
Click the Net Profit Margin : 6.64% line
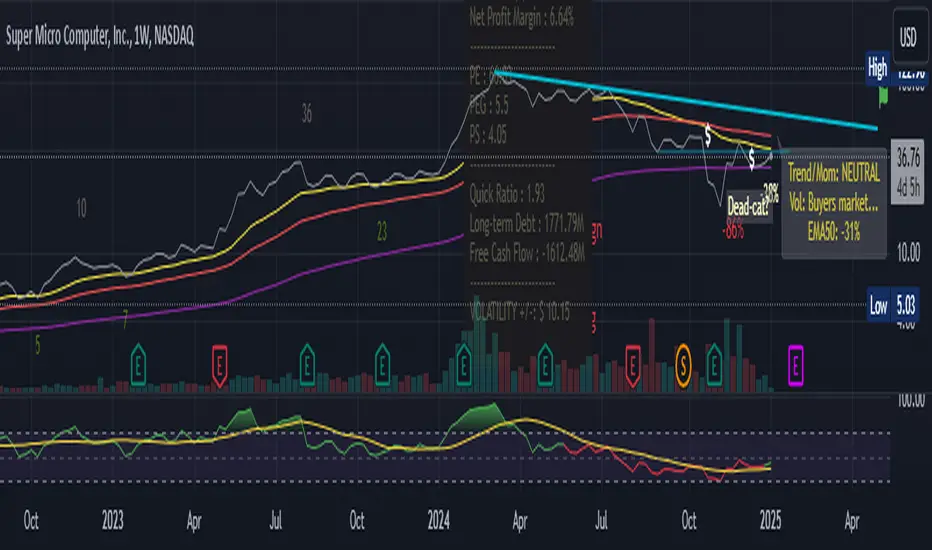521,17
